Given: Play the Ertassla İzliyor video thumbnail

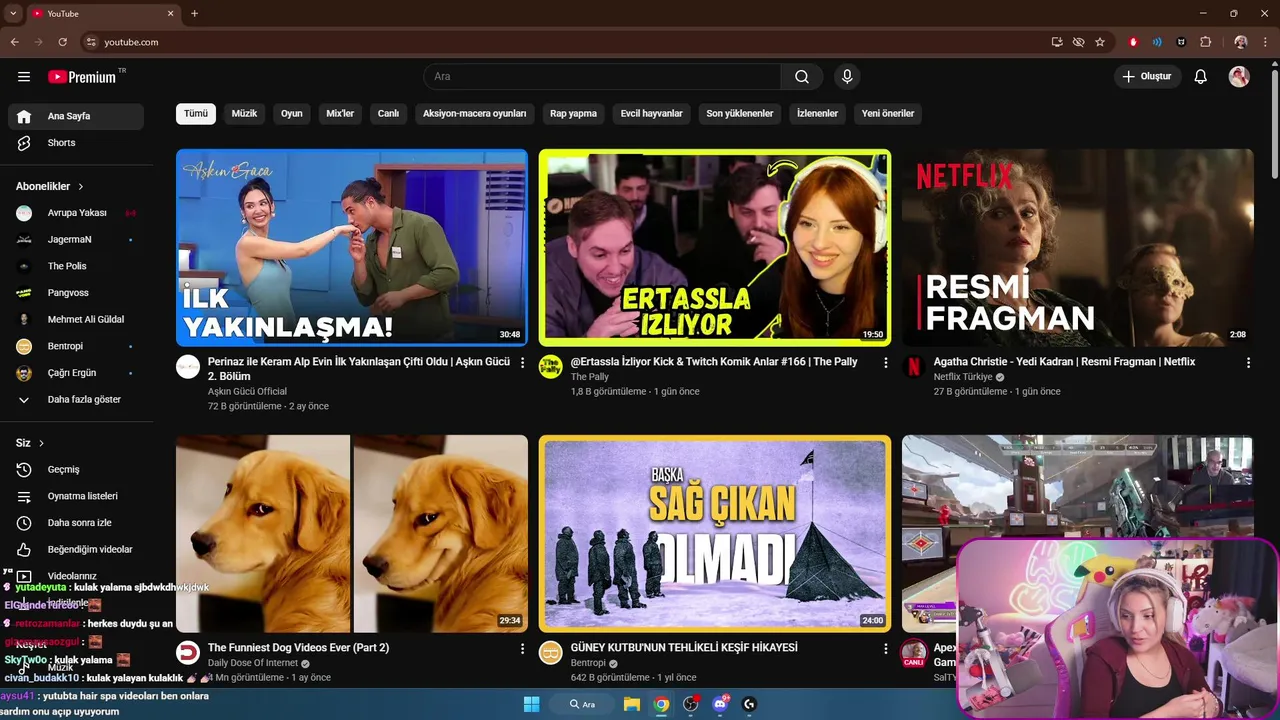Looking at the screenshot, I should pyautogui.click(x=714, y=248).
